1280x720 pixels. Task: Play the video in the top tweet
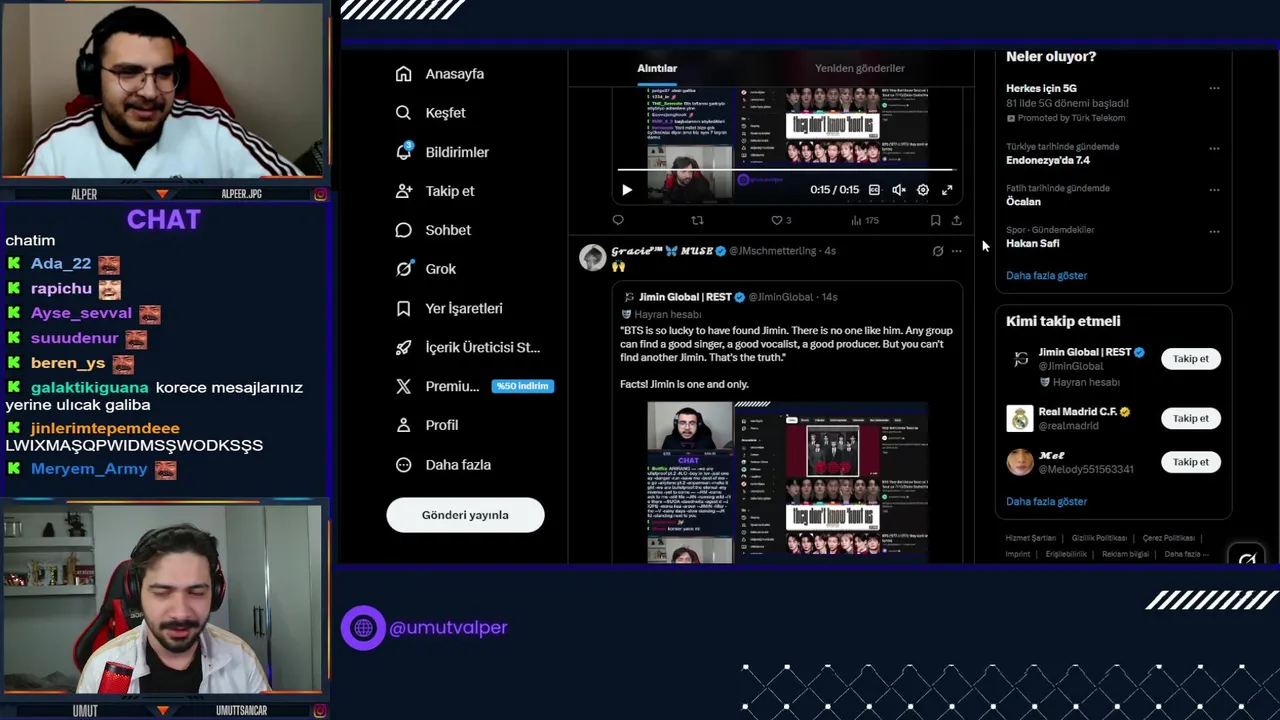tap(627, 190)
